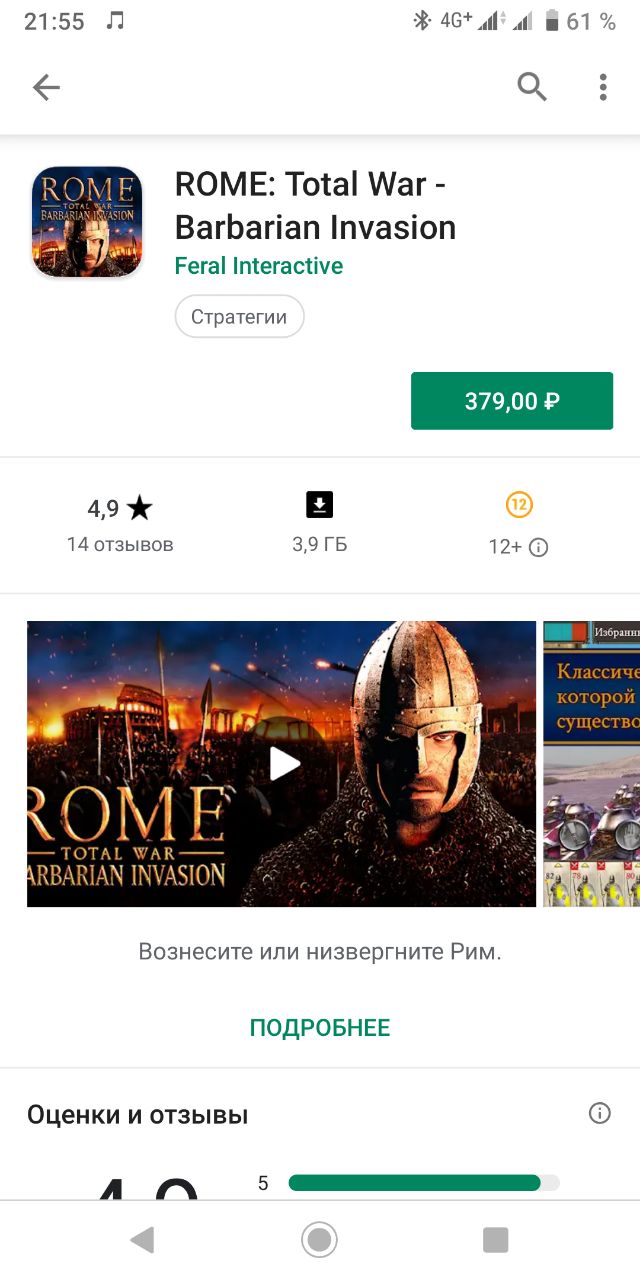Tap the 5-star rating bar
640x1280 pixels.
(x=424, y=1183)
